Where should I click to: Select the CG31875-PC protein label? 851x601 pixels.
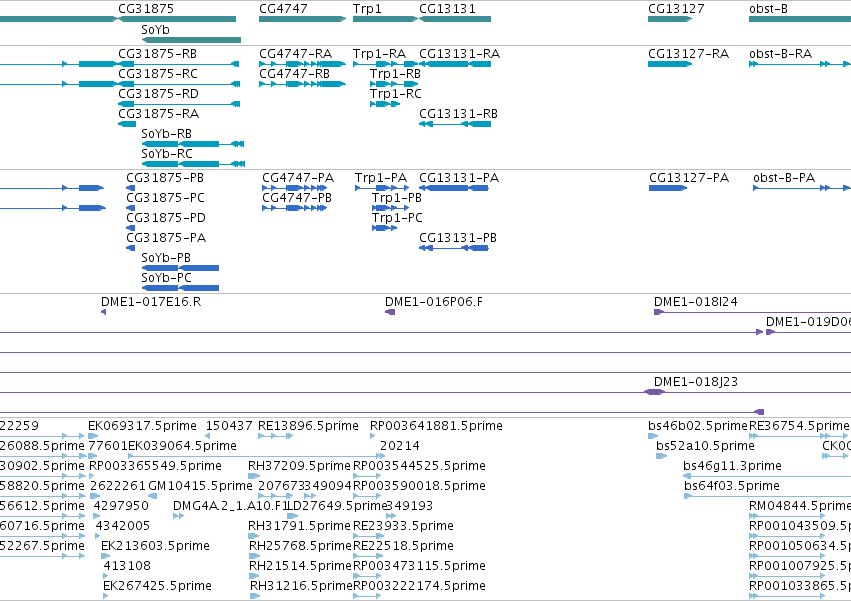click(x=165, y=198)
